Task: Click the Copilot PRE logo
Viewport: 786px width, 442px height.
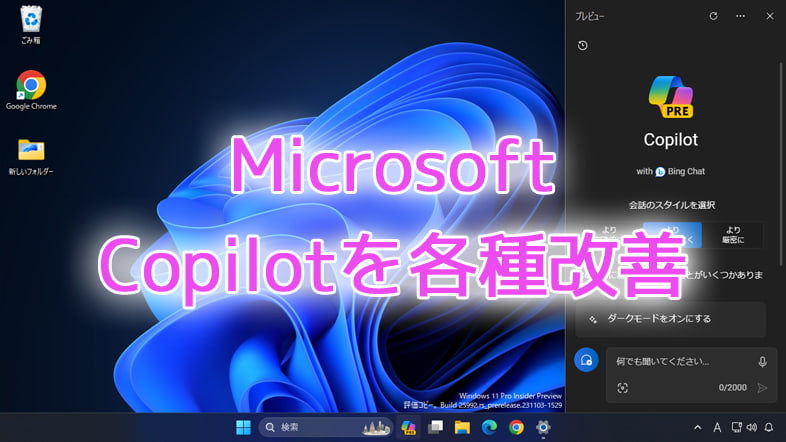Action: (671, 97)
